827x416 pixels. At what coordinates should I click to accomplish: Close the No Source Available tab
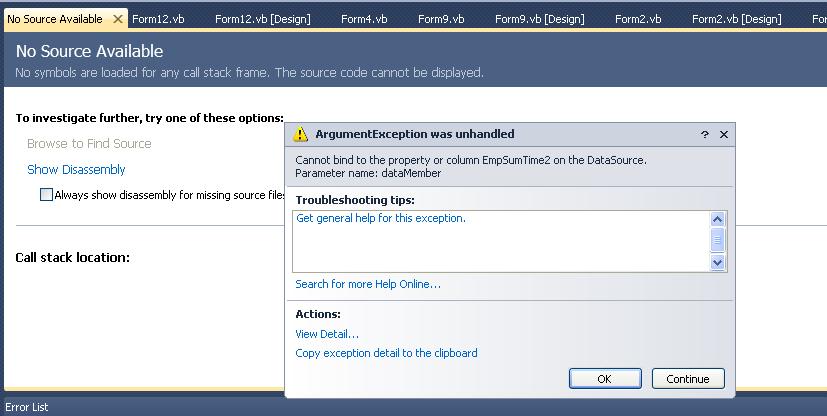[x=118, y=19]
